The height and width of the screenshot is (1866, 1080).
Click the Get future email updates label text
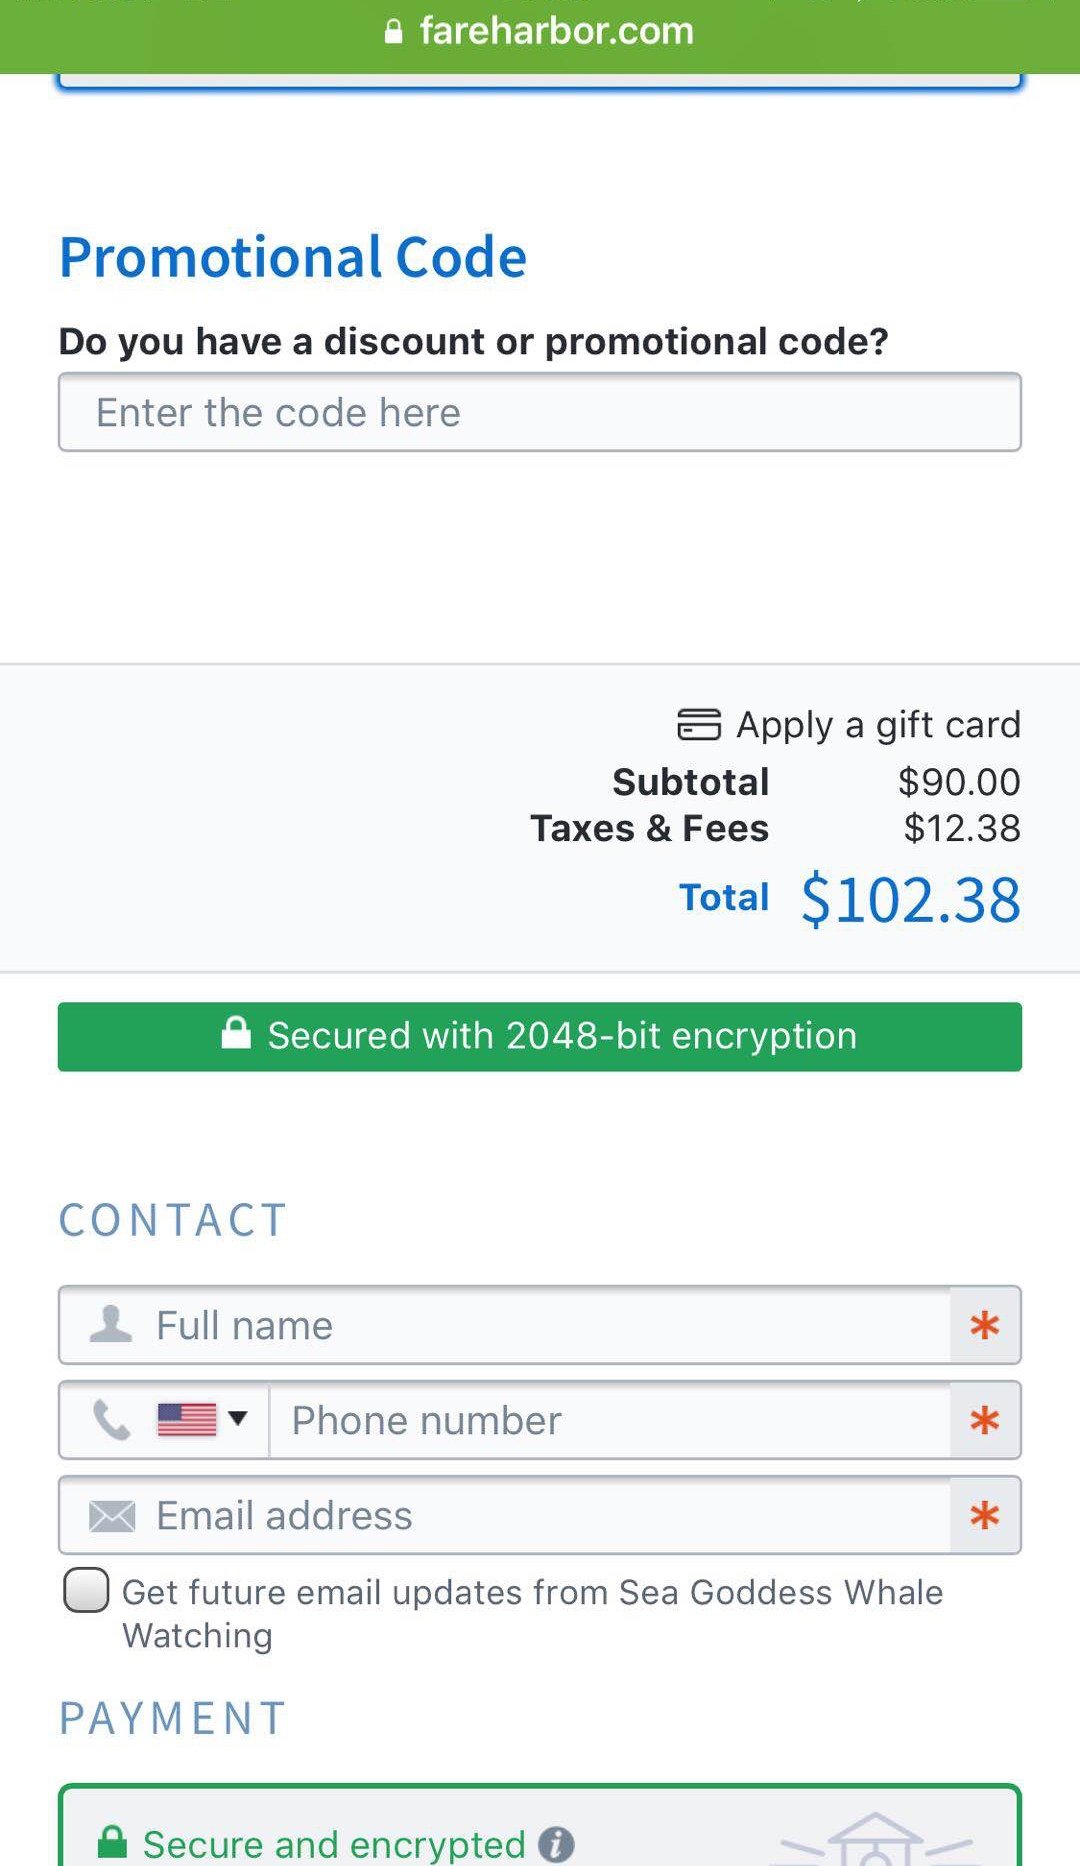(x=532, y=1592)
